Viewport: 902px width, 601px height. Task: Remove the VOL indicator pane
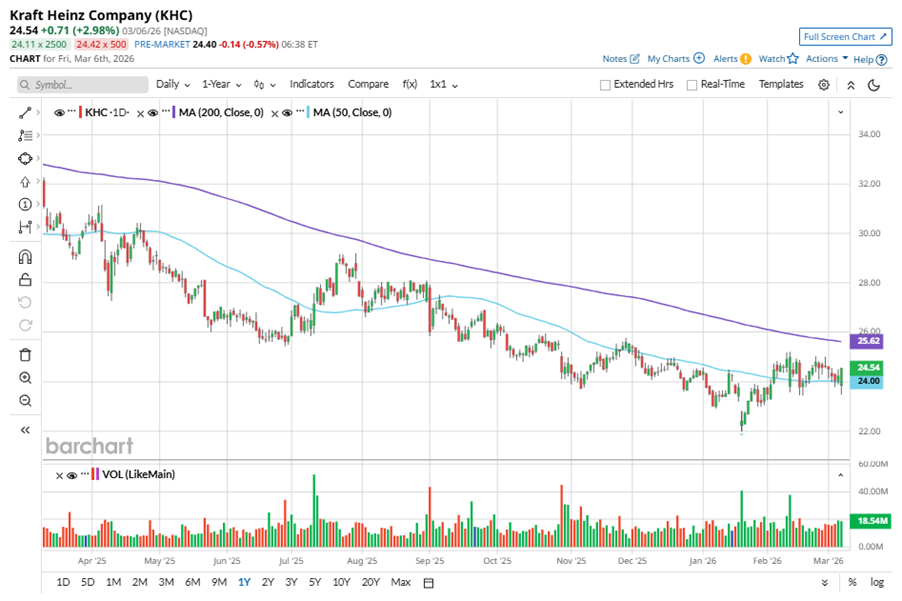click(59, 476)
